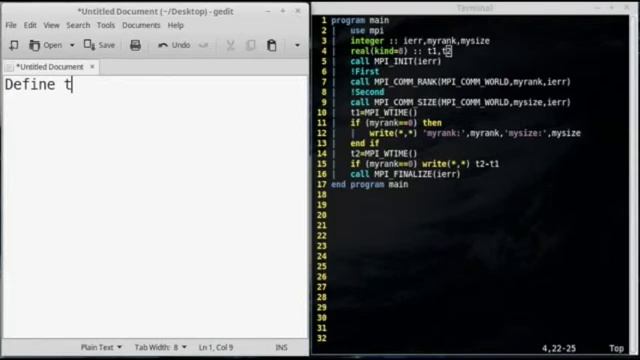
Task: Click in the gedit text area after 'Define t'
Action: tap(73, 85)
